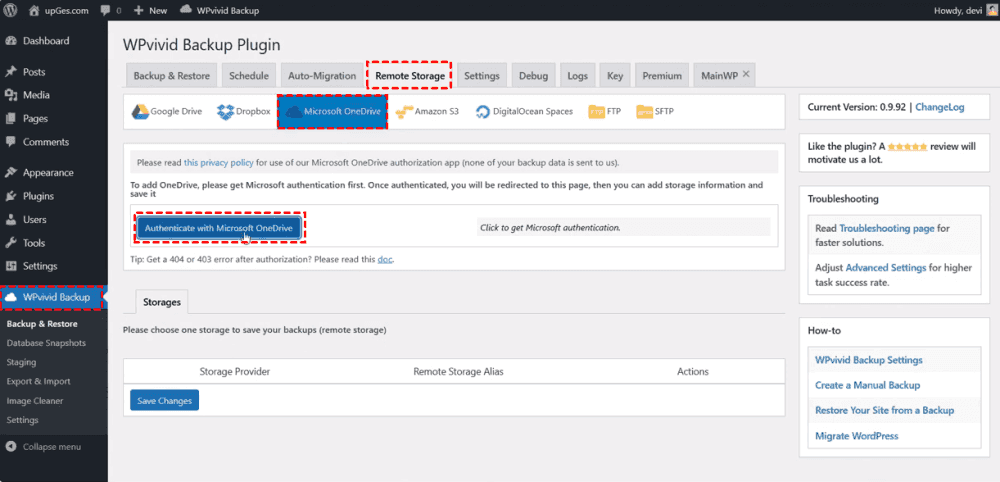Select WPvivid Backup in the sidebar
The width and height of the screenshot is (1000, 482).
pos(54,298)
